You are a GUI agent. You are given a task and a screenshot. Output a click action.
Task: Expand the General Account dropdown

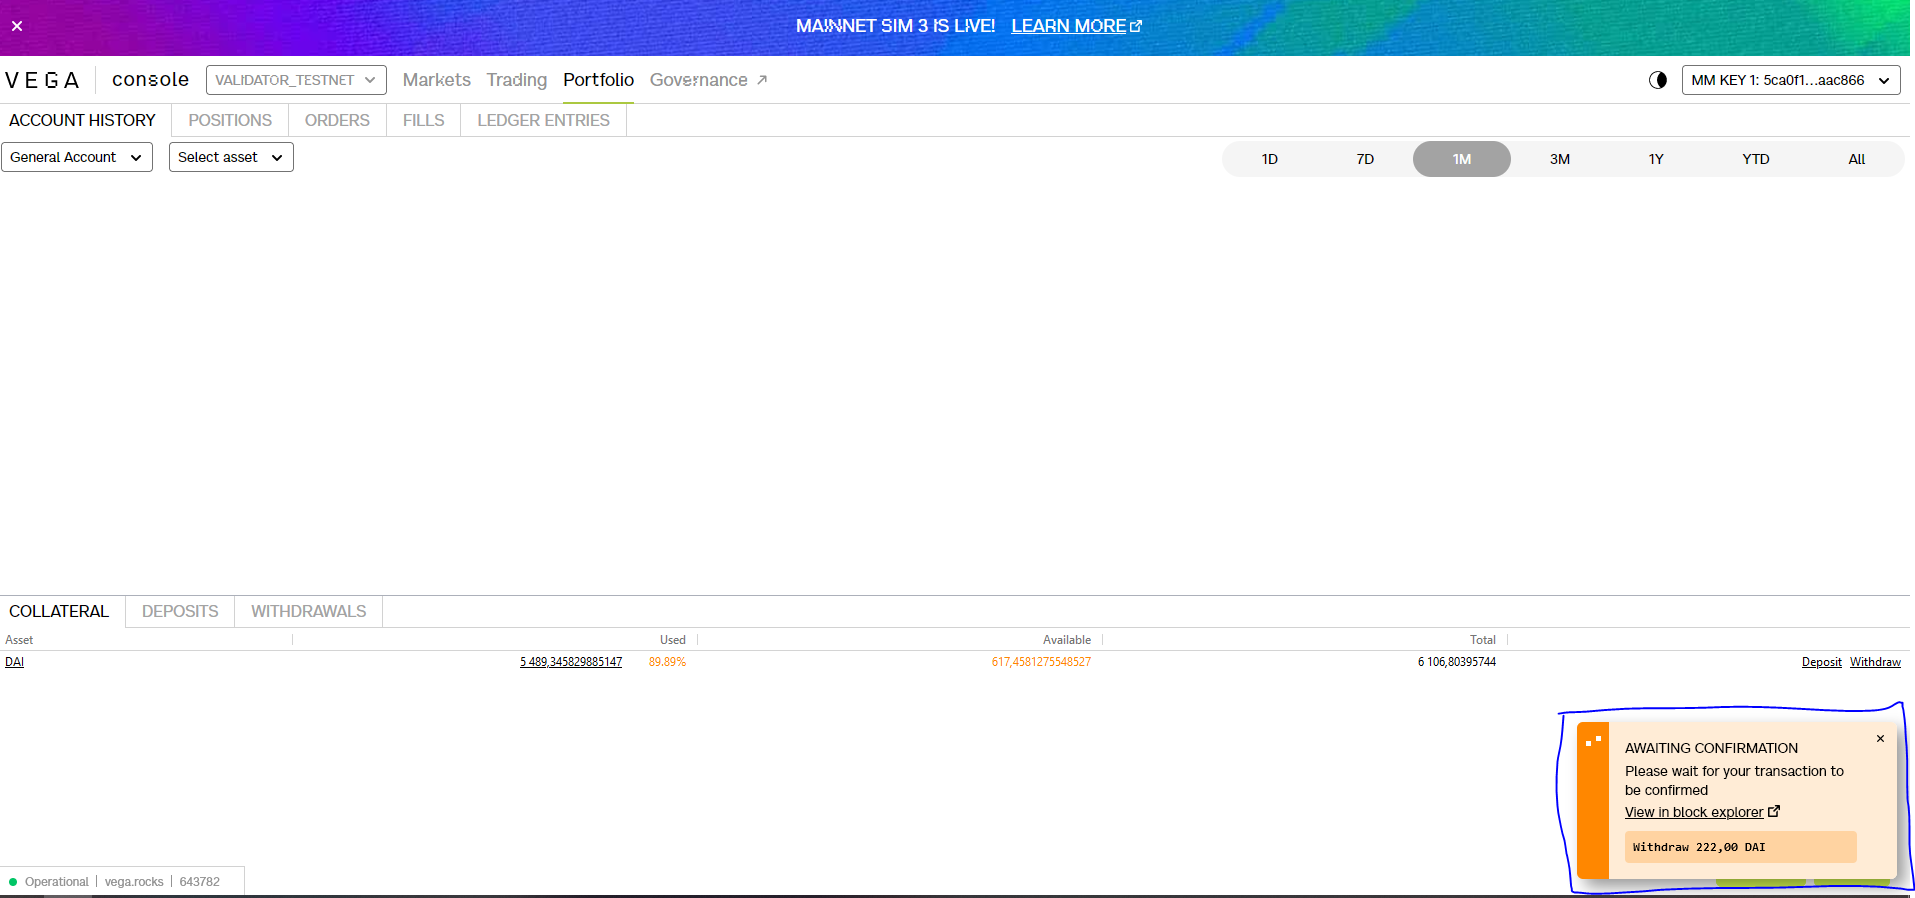pos(77,157)
